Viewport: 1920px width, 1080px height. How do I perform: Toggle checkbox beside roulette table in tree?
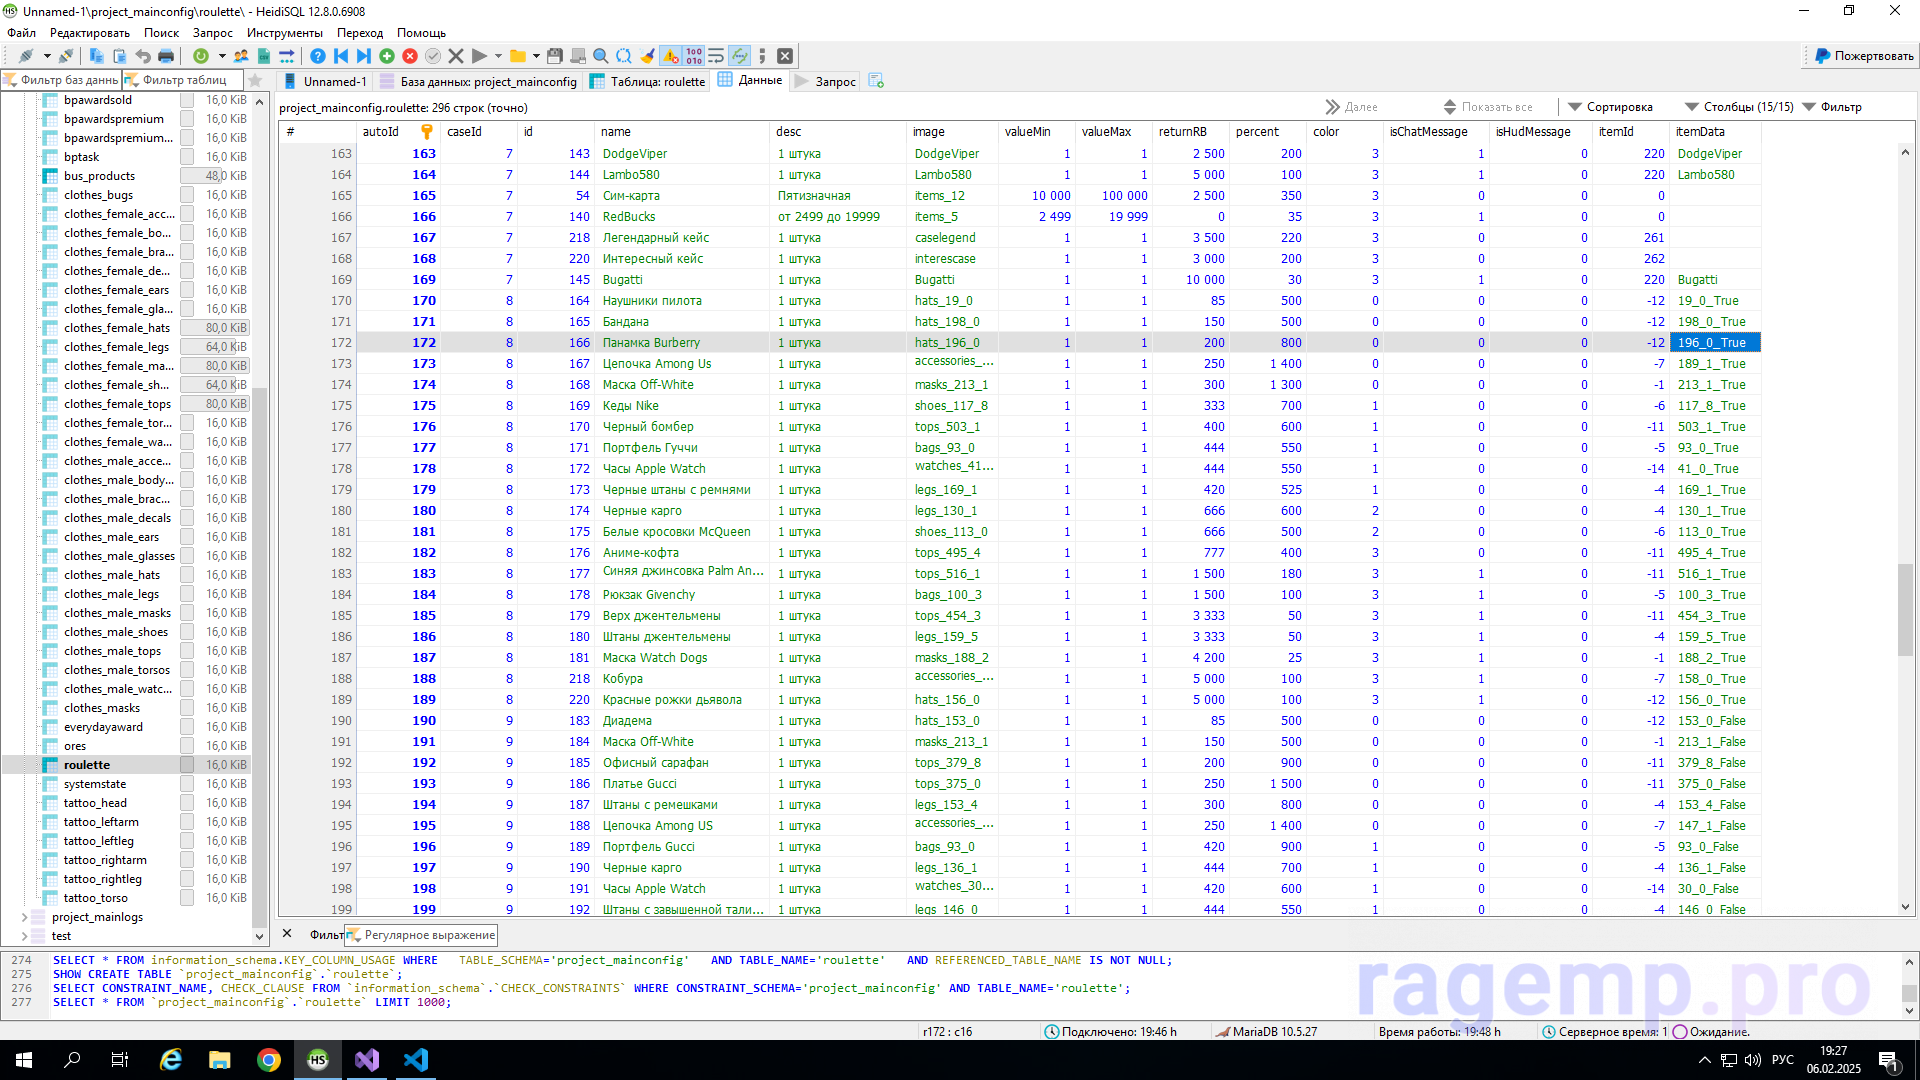pos(187,765)
